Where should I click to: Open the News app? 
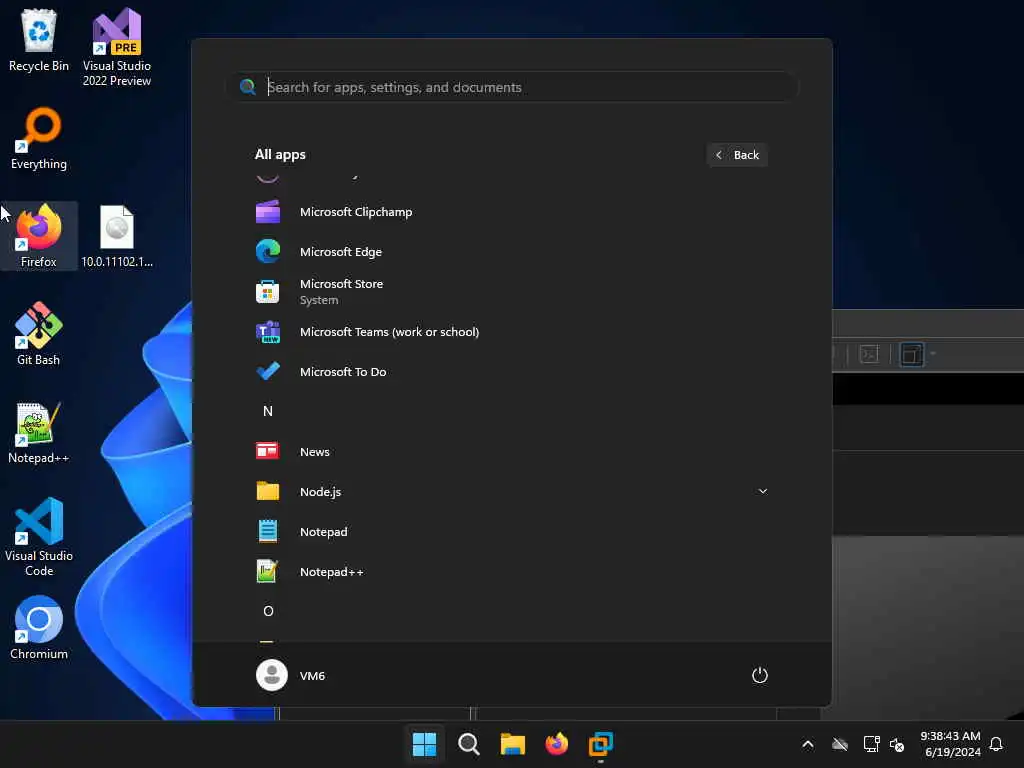[511, 451]
